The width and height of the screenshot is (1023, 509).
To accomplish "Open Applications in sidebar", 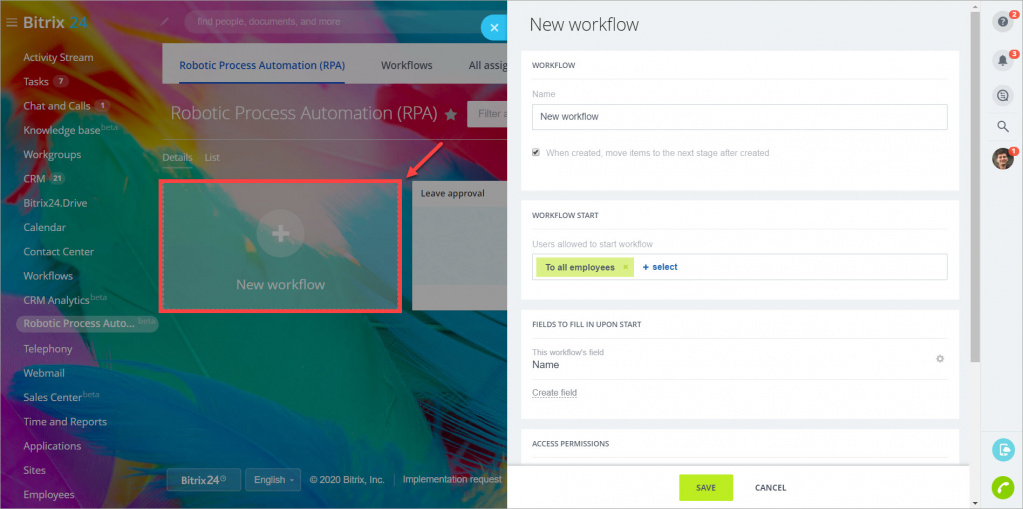I will click(x=52, y=446).
